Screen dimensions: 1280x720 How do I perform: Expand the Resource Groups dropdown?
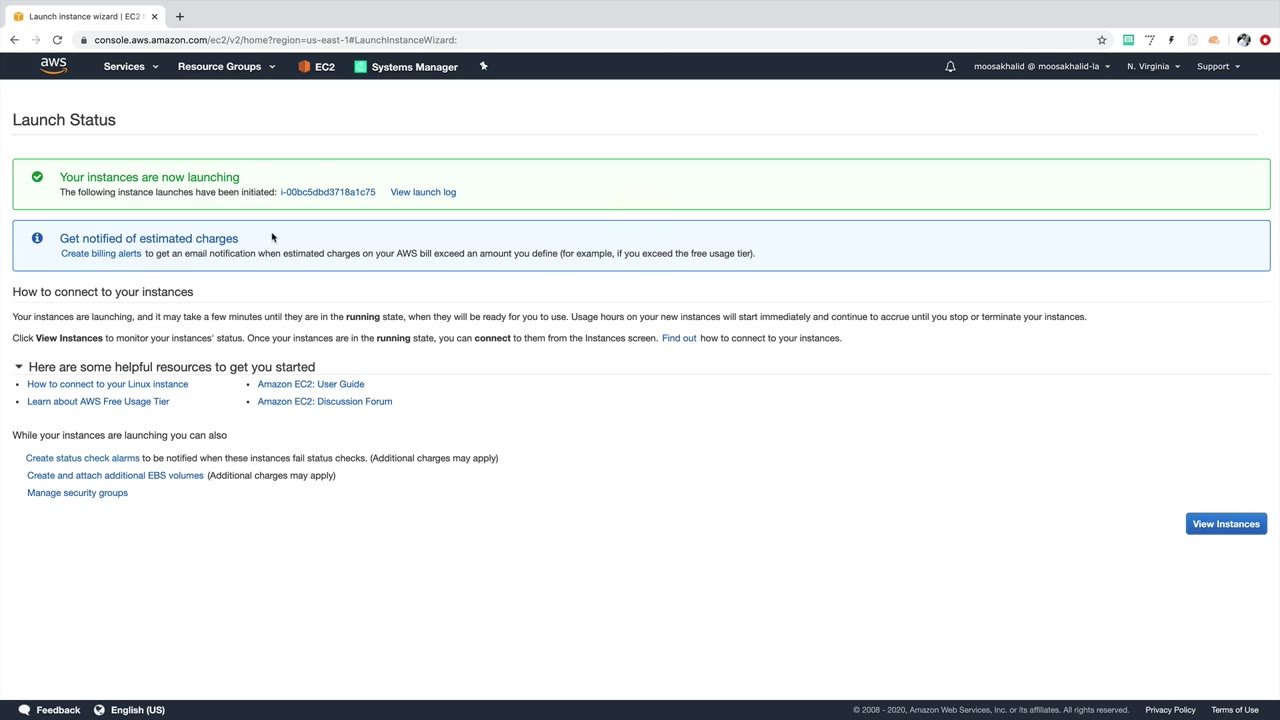point(226,67)
